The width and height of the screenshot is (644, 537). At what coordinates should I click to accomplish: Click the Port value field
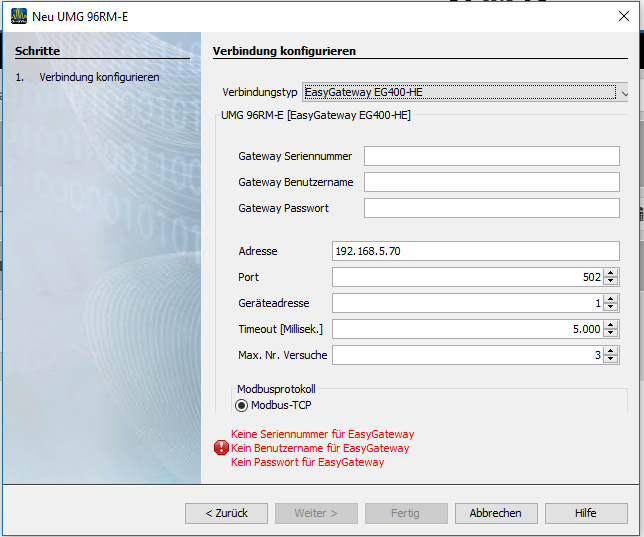[467, 277]
